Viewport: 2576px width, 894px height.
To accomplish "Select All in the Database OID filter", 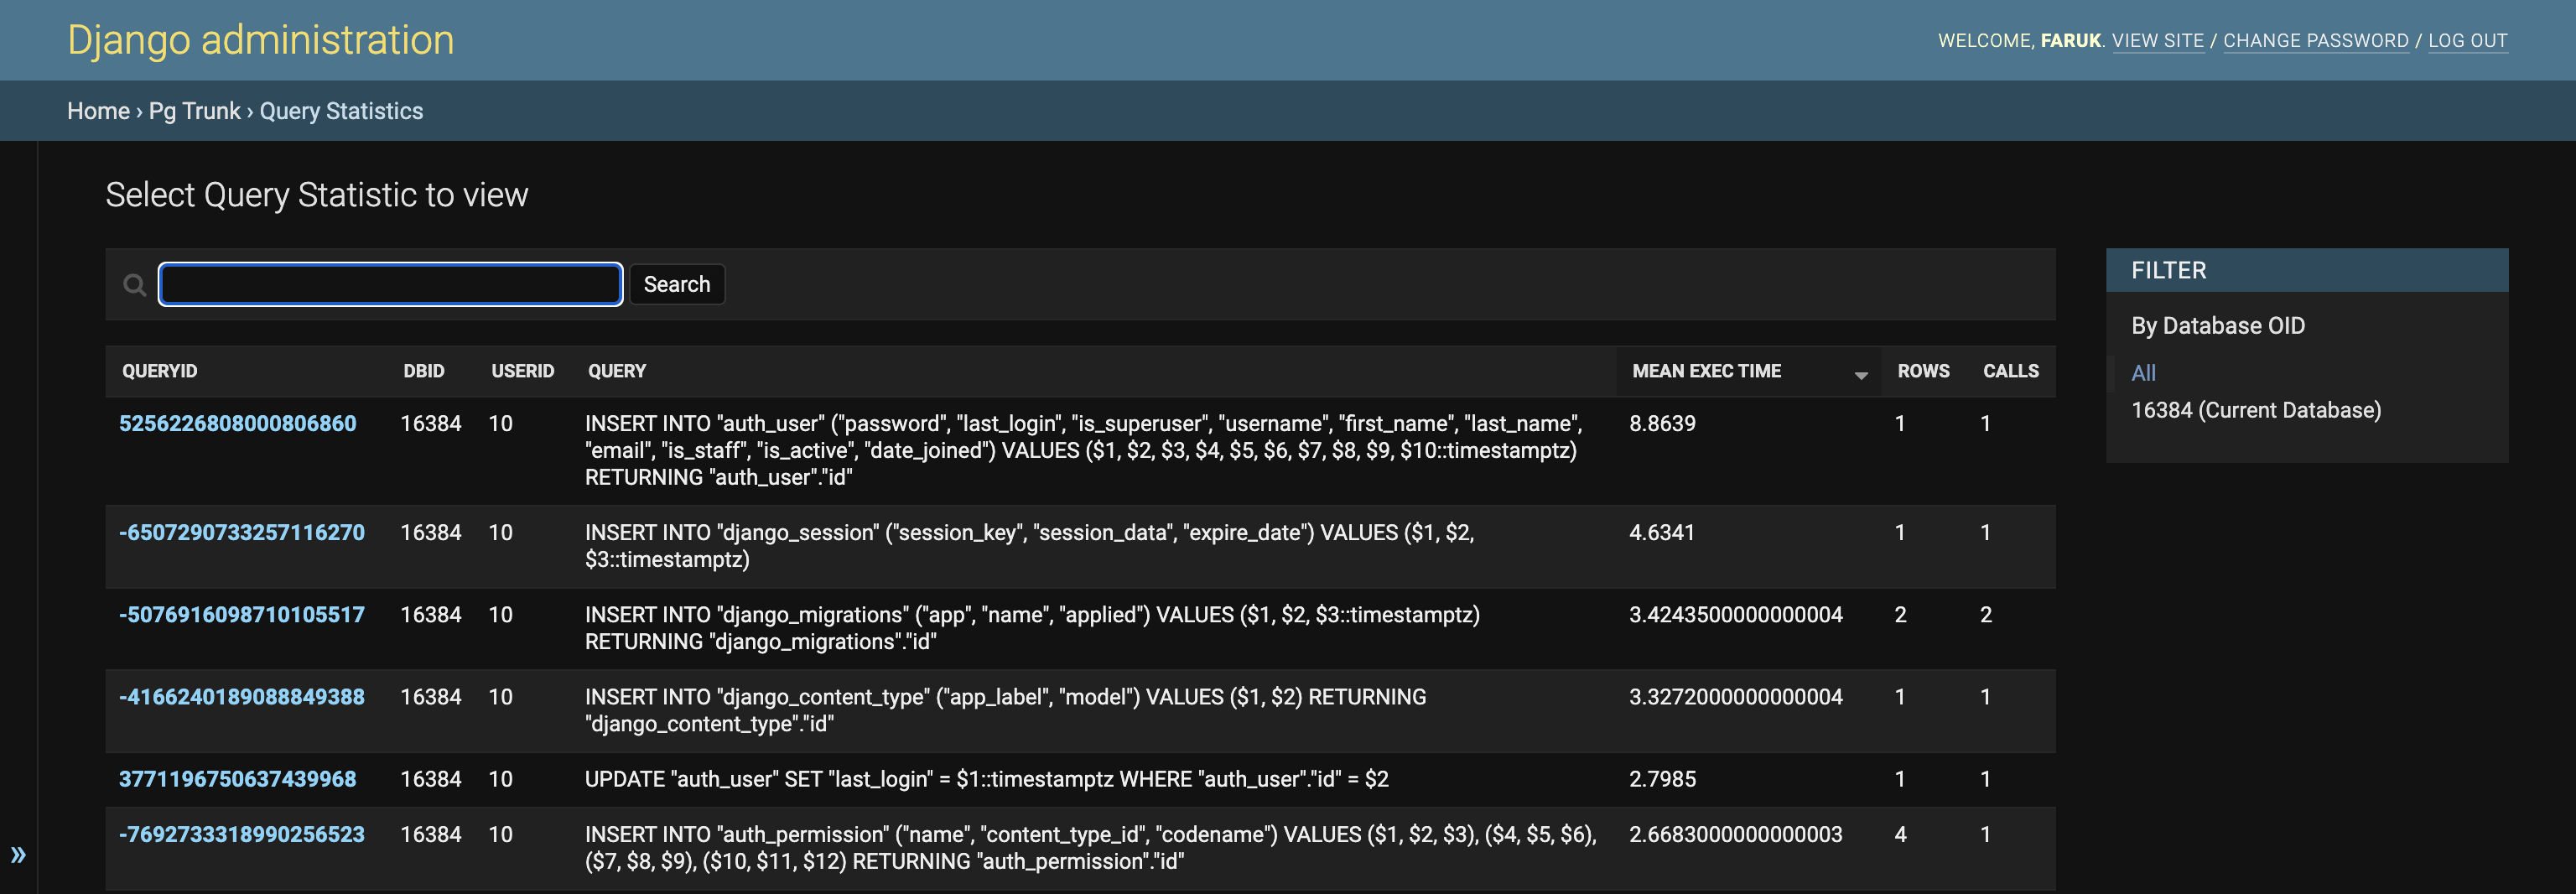I will 2143,372.
